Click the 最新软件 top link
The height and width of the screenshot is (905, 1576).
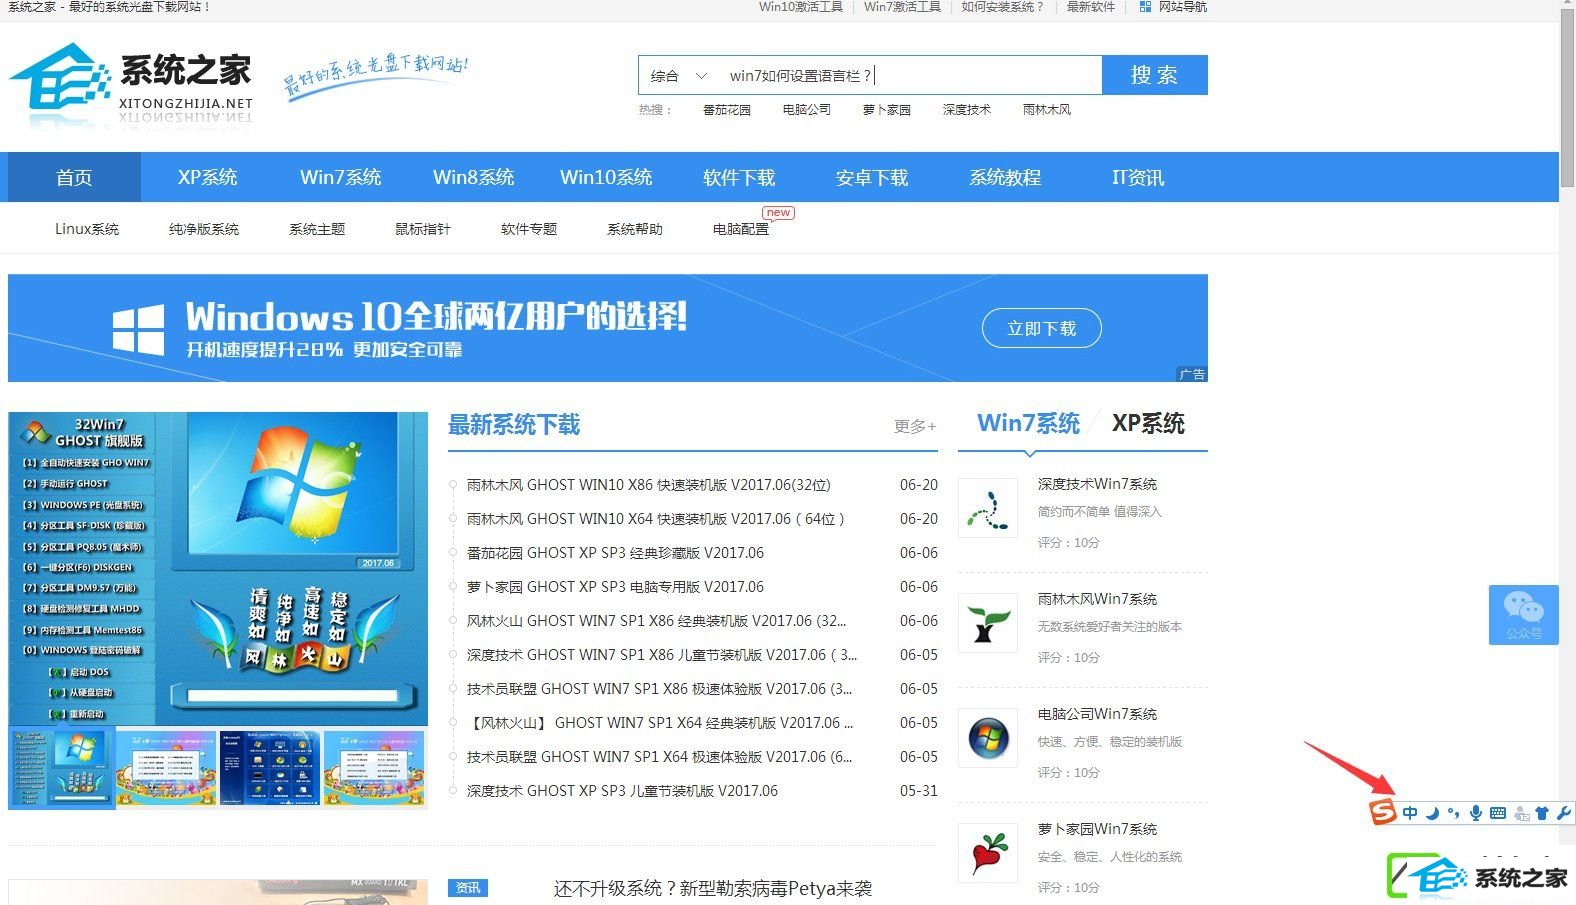coord(1090,7)
